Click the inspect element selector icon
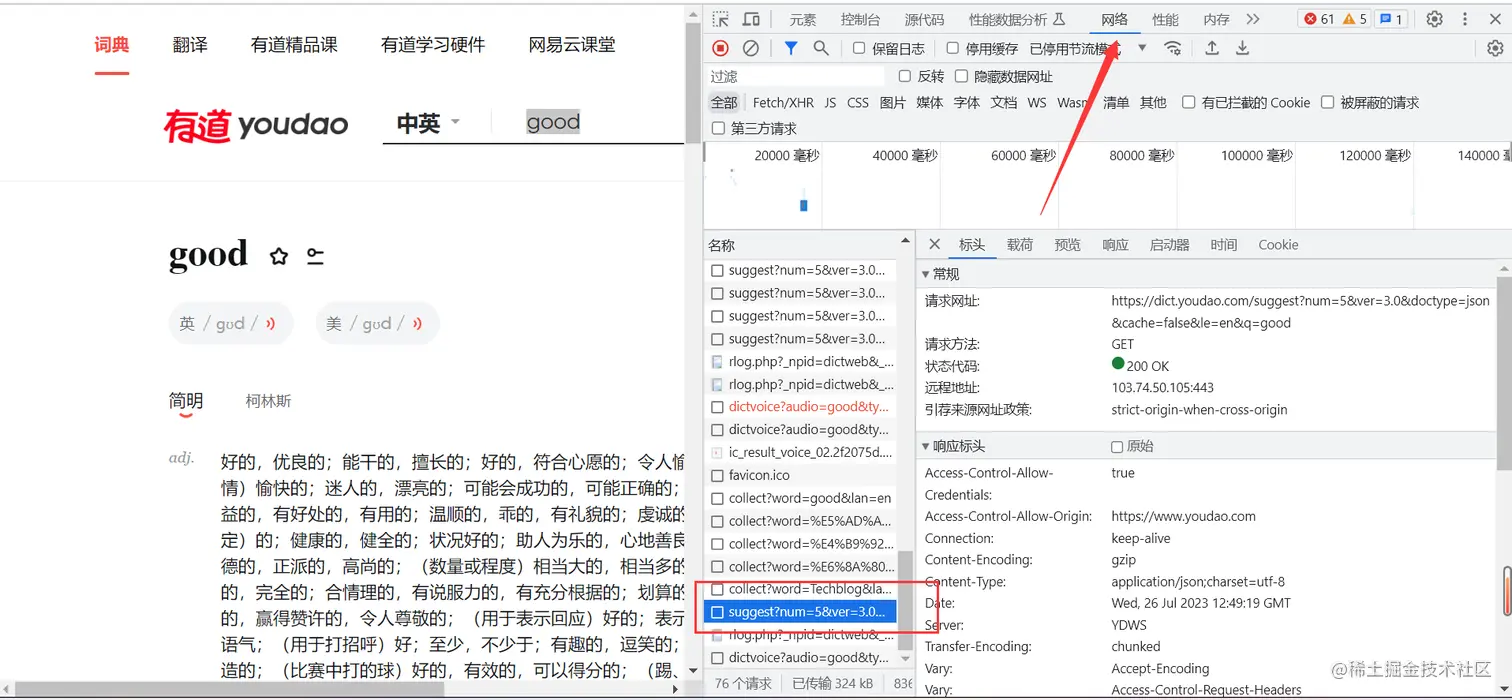Screen dimensions: 1512x700 [x=720, y=19]
